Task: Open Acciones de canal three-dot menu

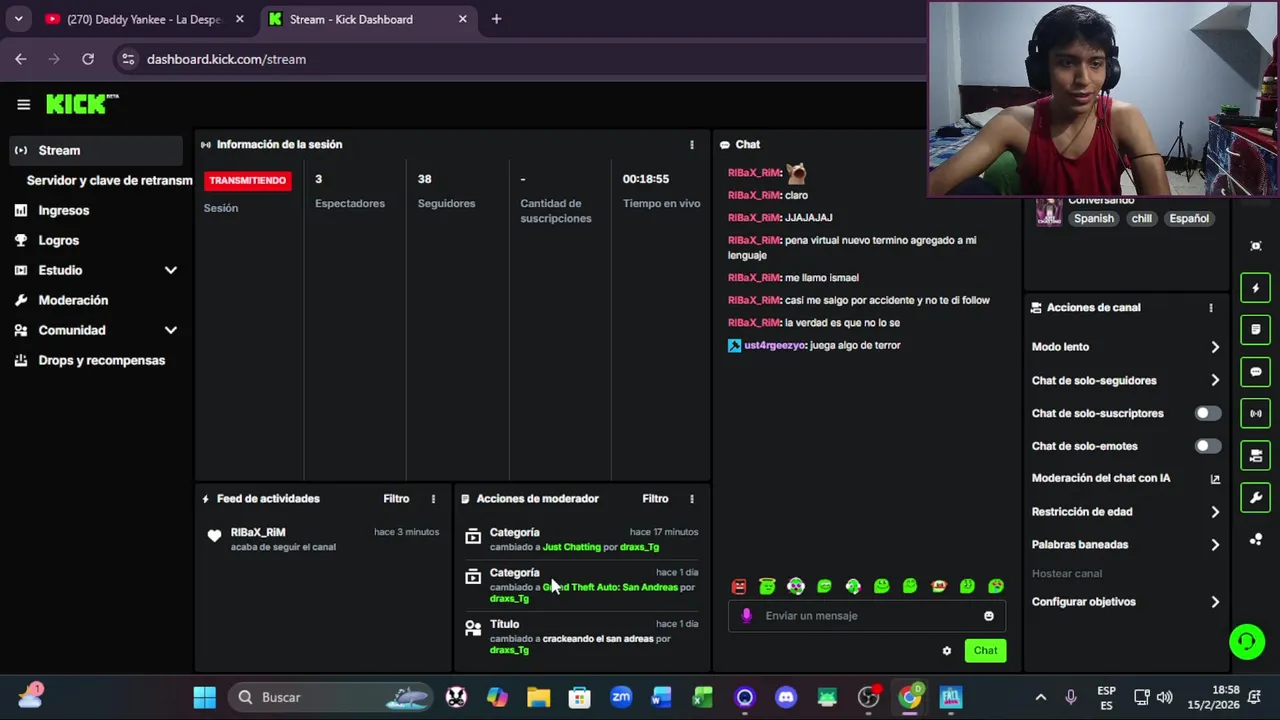Action: point(1211,308)
